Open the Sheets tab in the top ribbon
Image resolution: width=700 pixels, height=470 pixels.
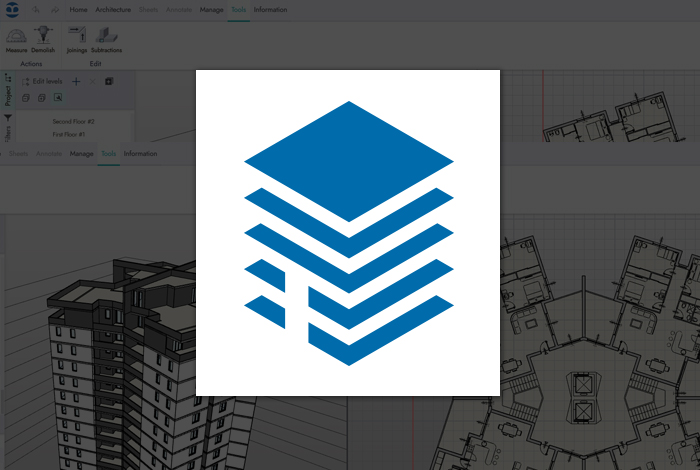[x=148, y=9]
